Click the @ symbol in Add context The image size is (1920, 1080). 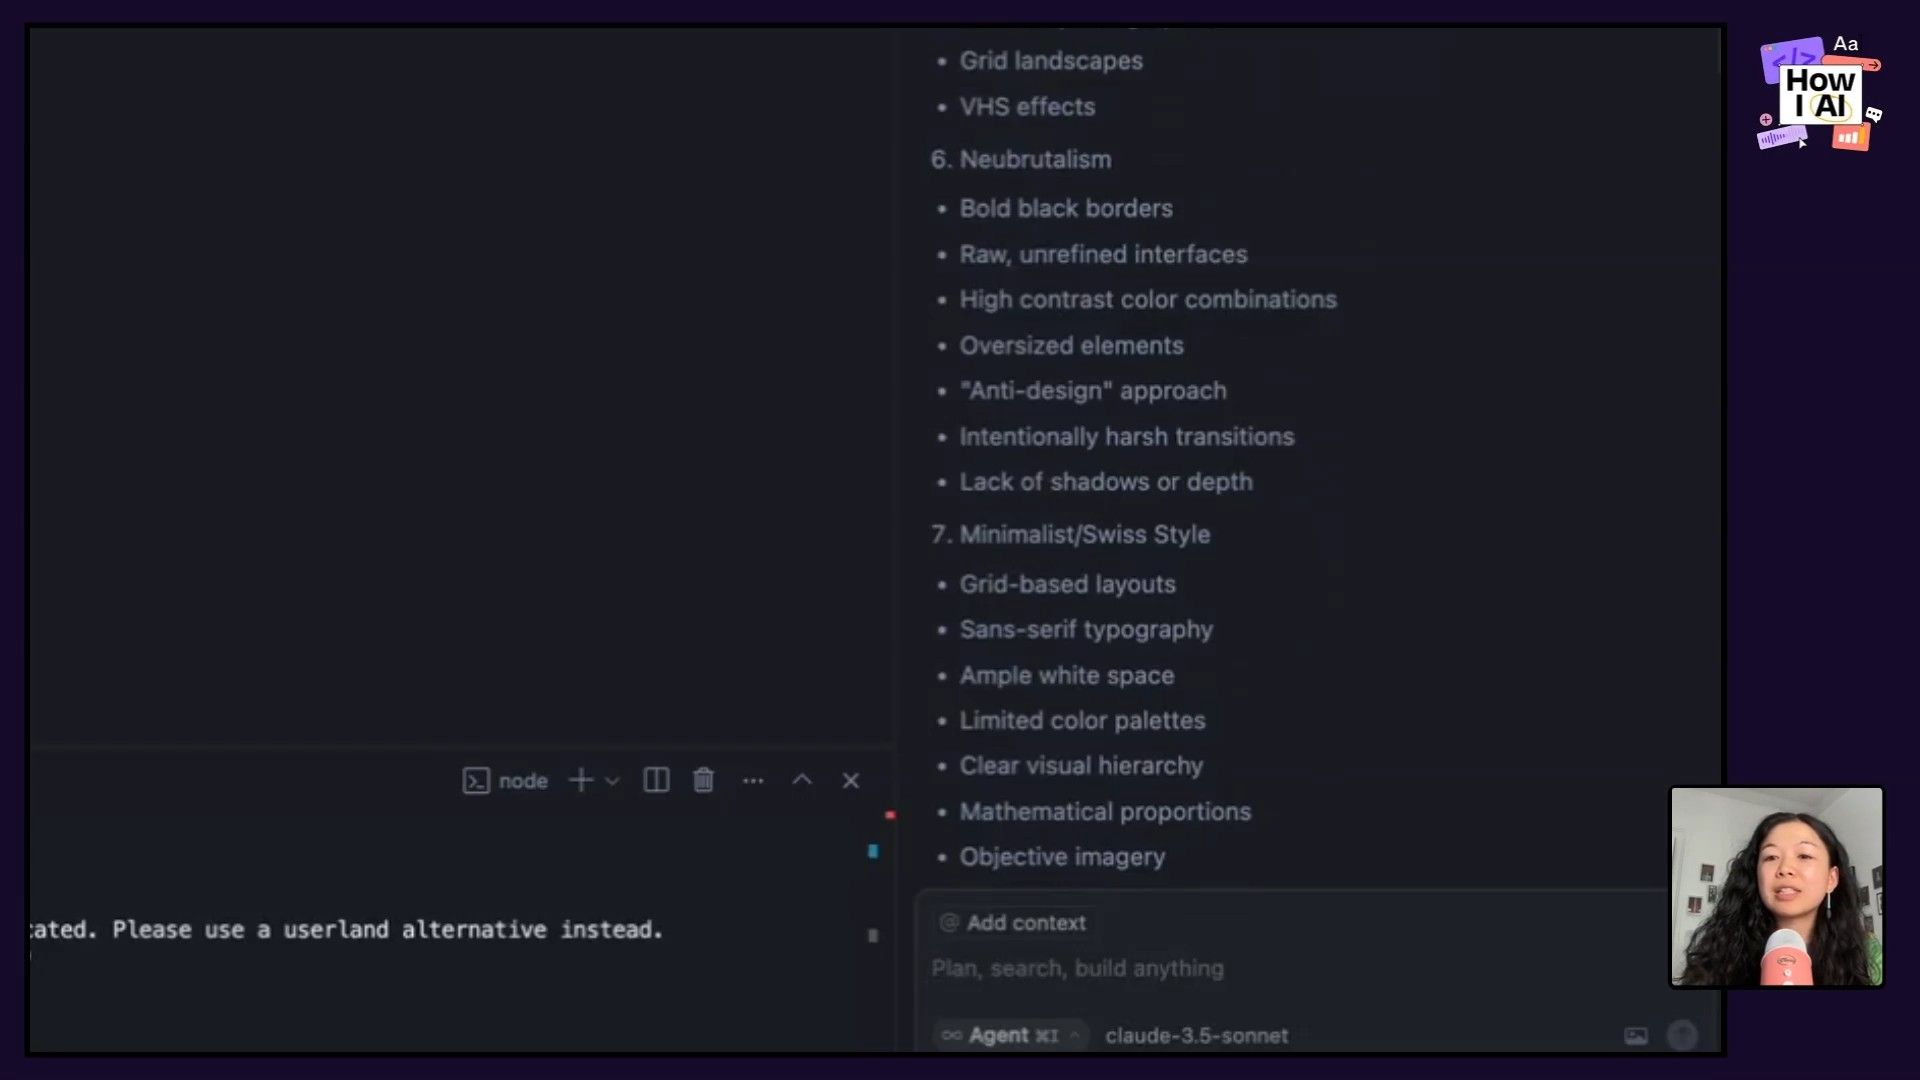click(x=948, y=922)
